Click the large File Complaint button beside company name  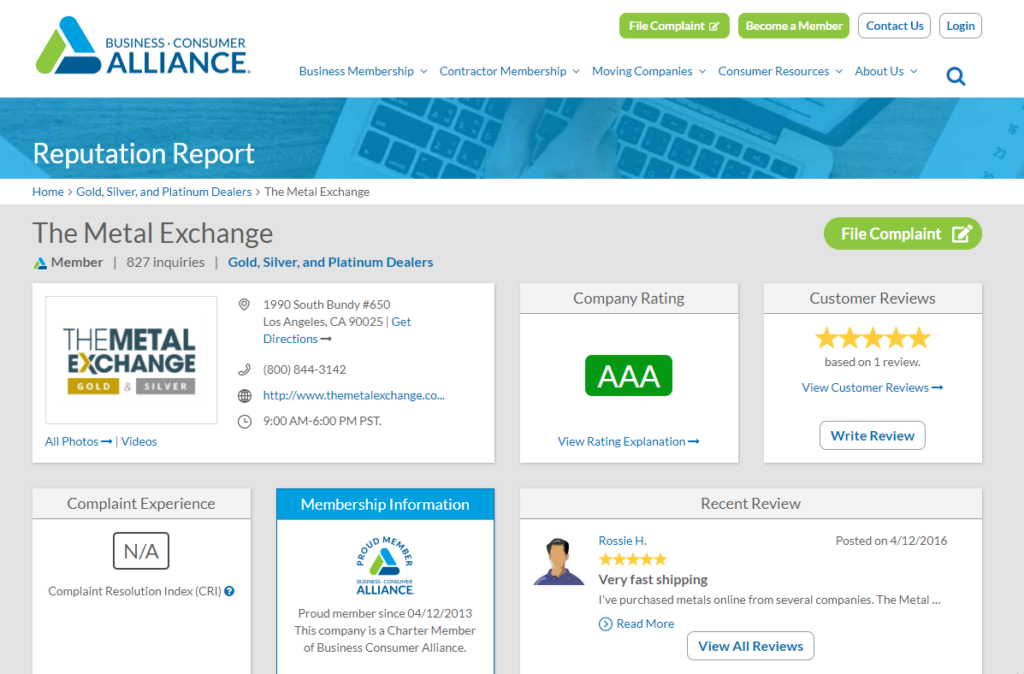coord(903,234)
